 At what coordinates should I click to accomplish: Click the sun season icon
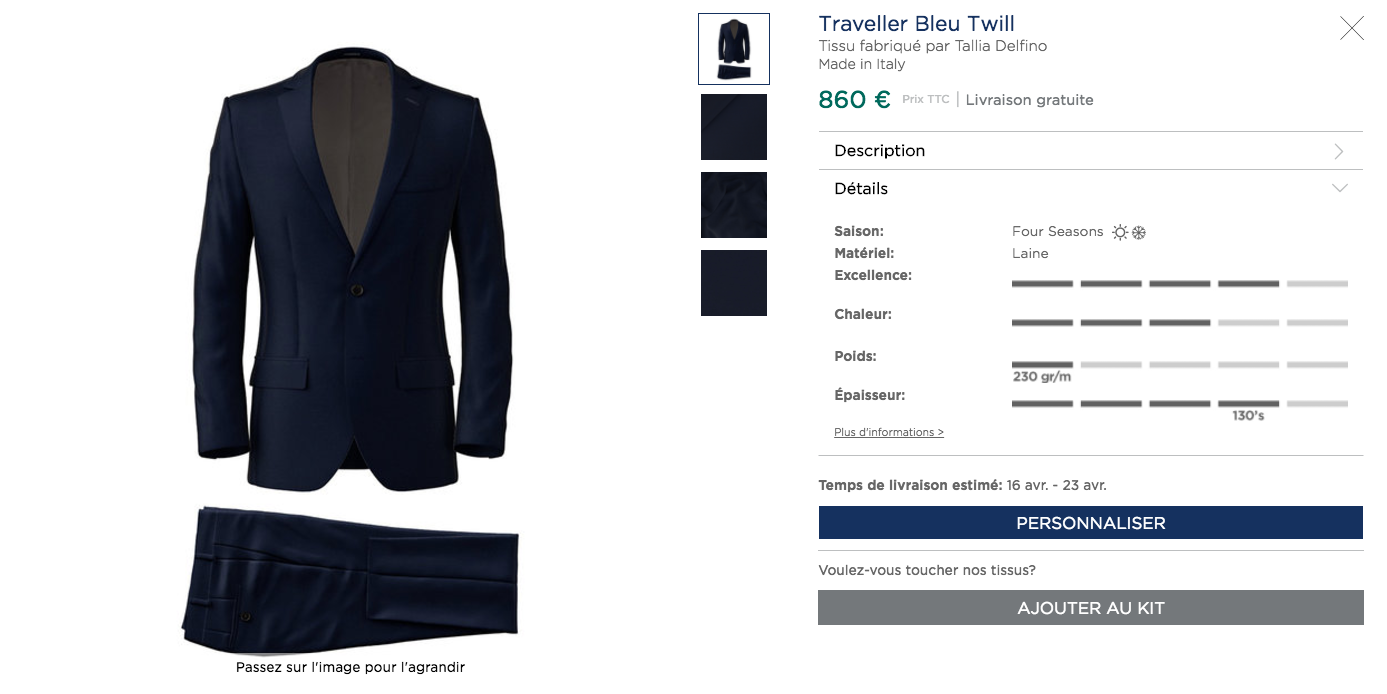(1120, 232)
